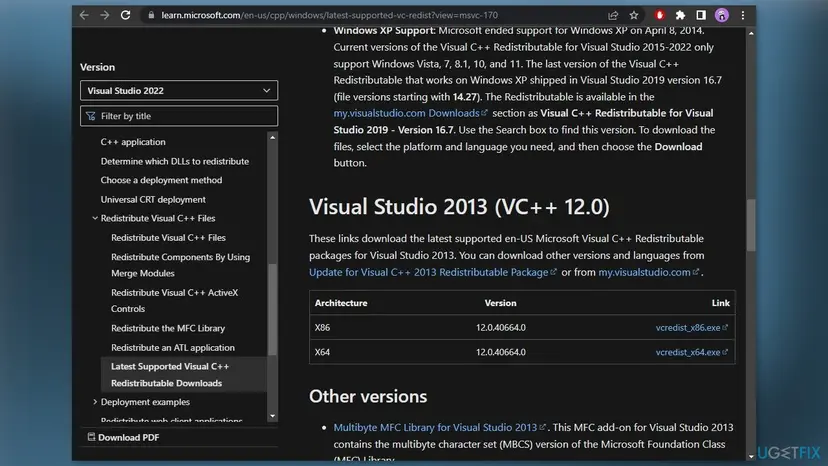Screen dimensions: 828x466
Task: Open Chrome three-dot menu
Action: pyautogui.click(x=742, y=15)
